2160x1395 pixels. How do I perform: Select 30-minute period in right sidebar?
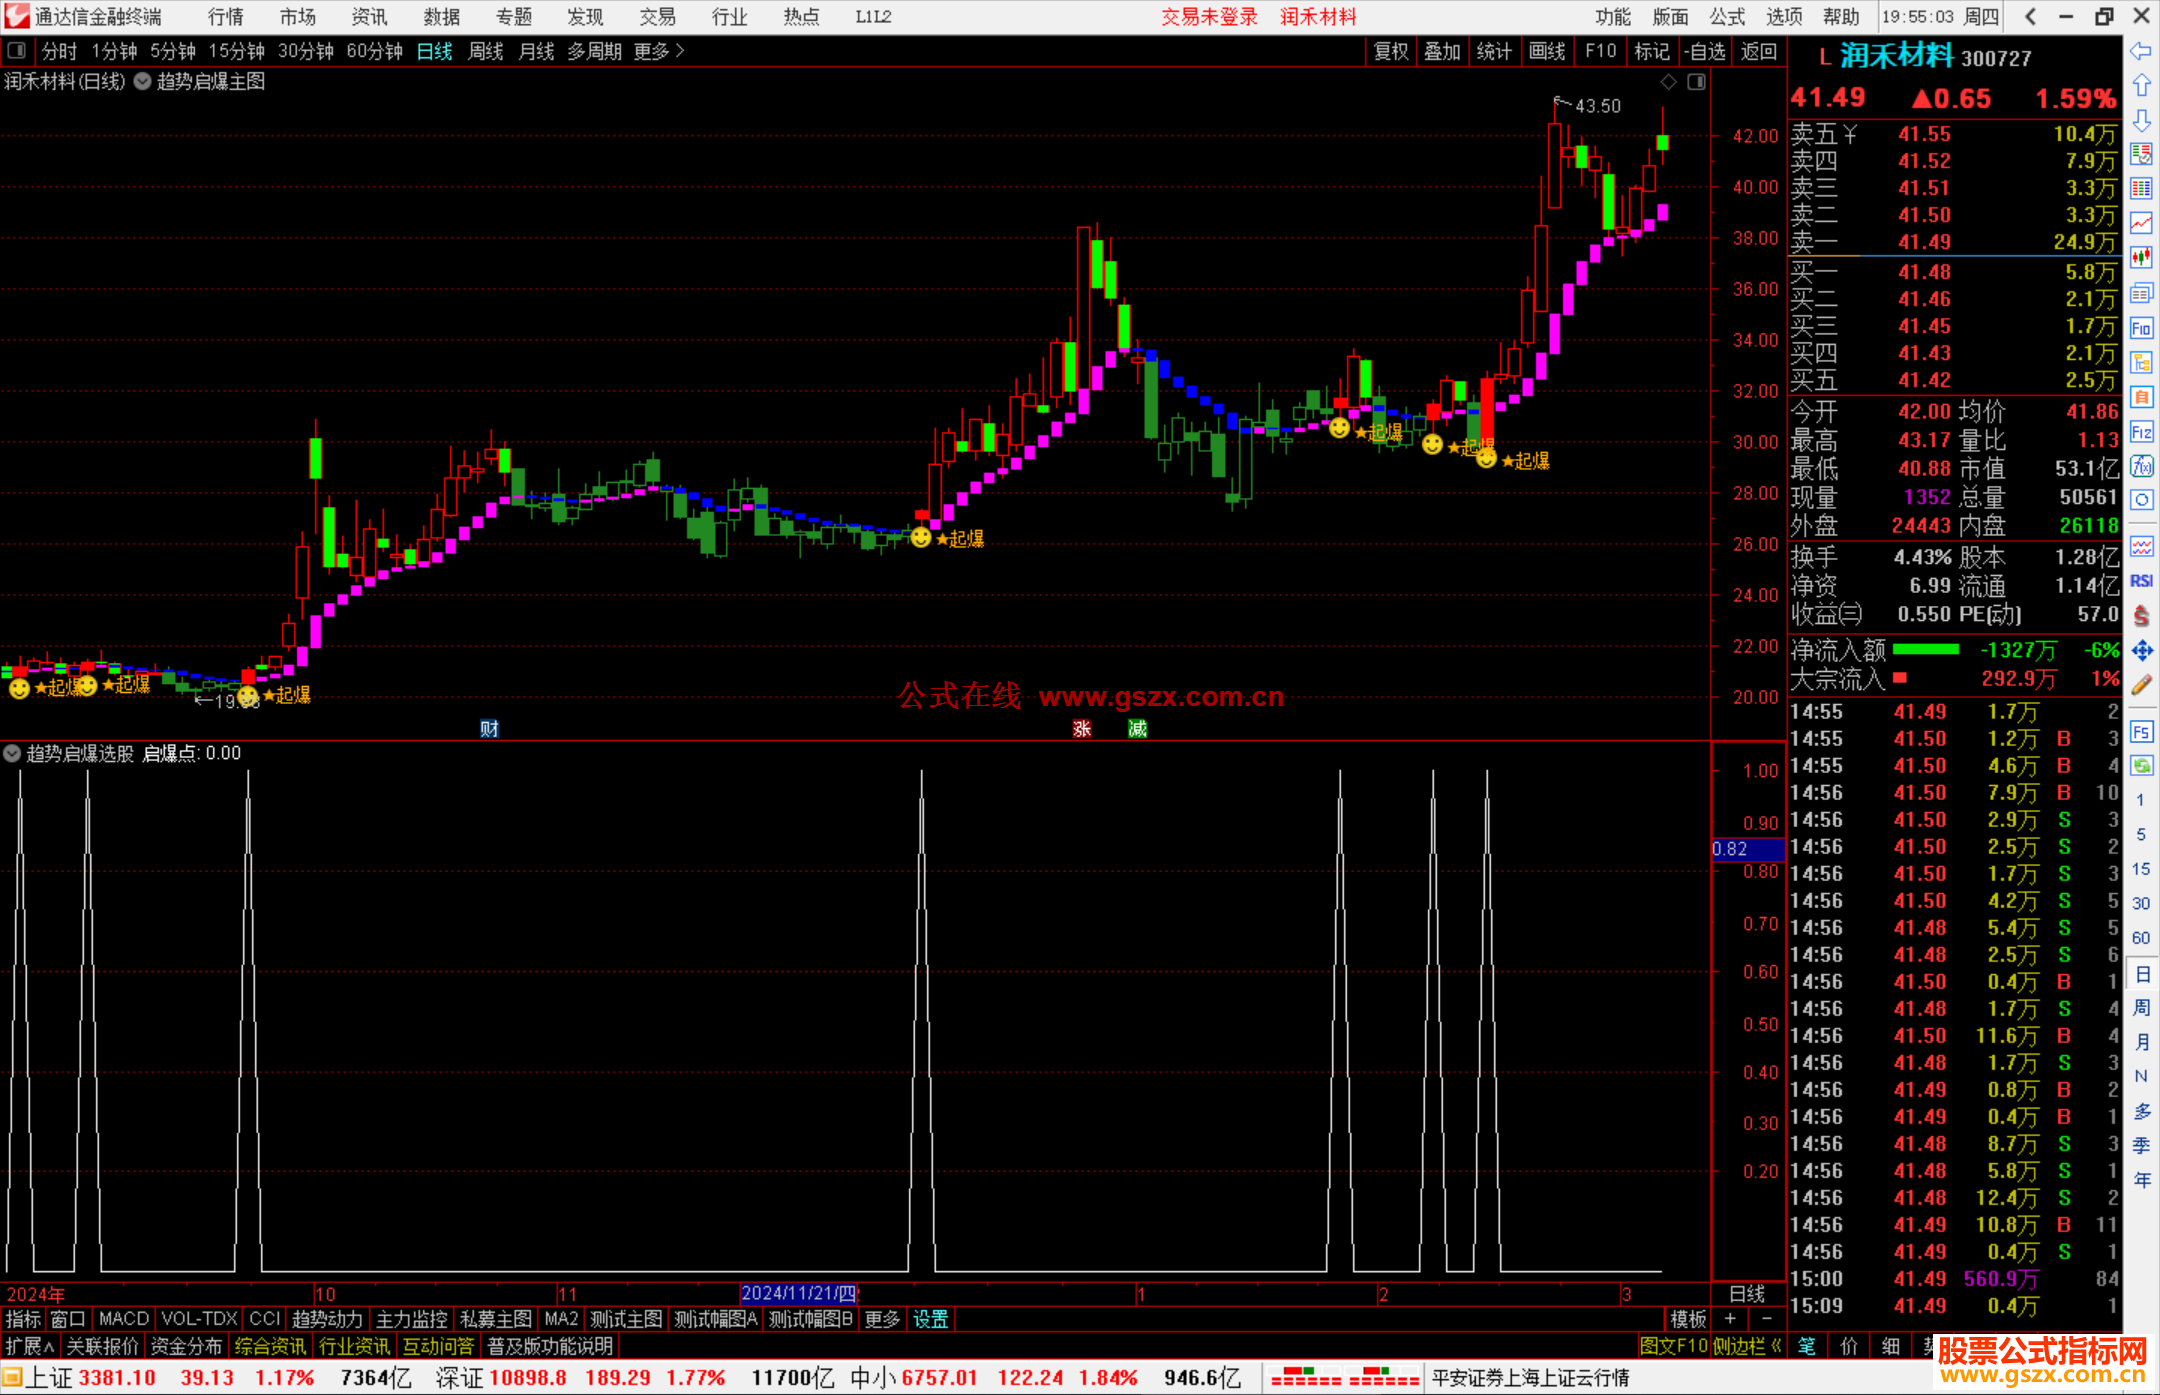pos(2141,904)
